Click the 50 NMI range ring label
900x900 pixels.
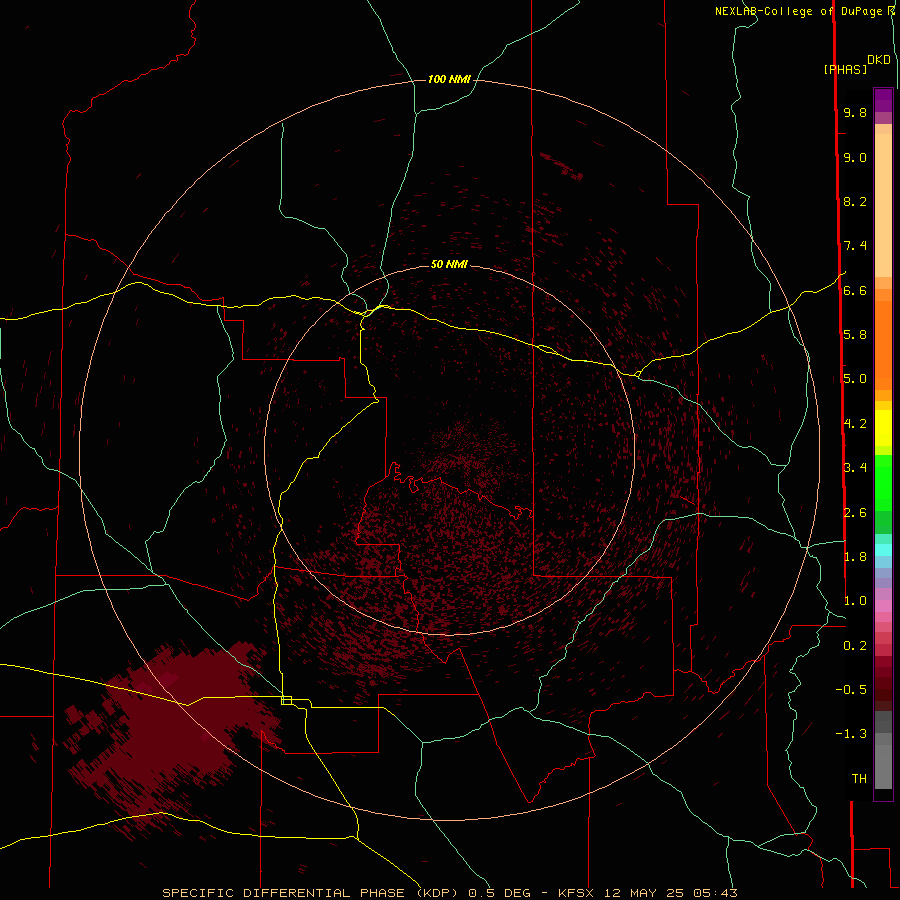[x=449, y=264]
